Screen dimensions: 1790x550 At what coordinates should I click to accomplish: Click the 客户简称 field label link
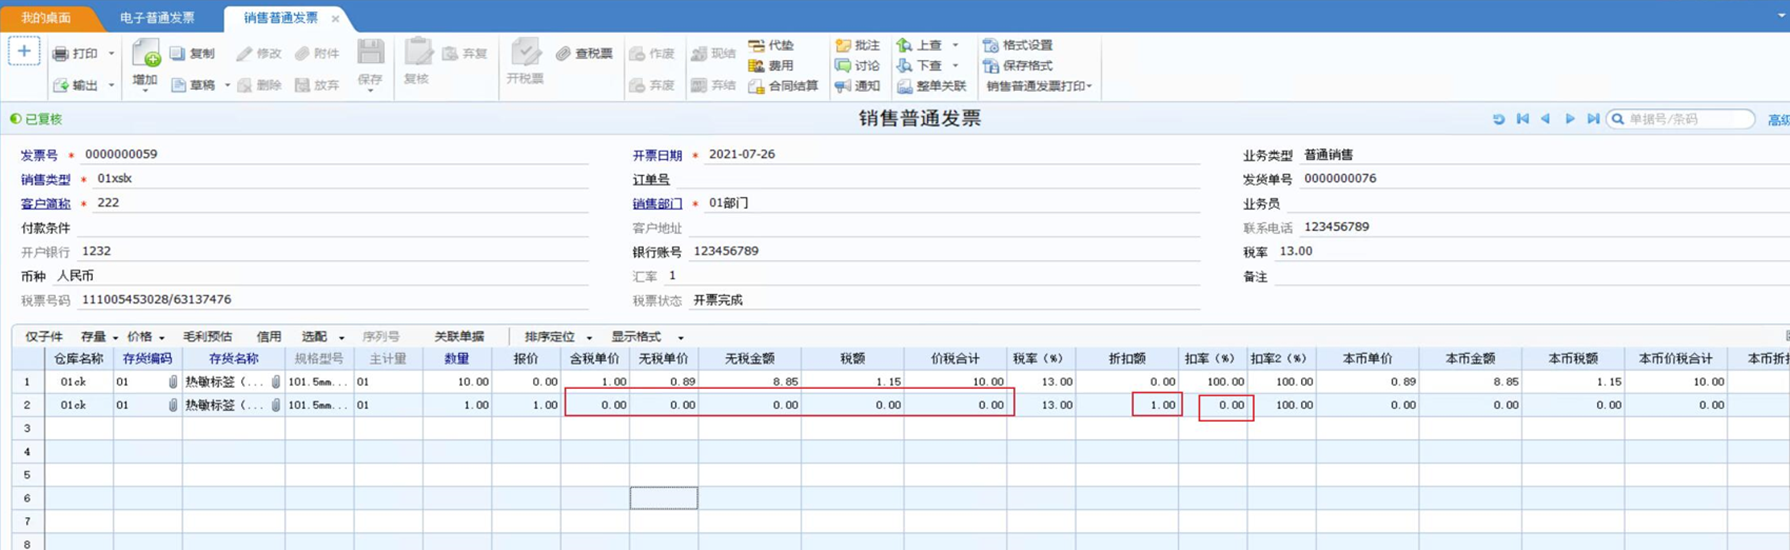46,204
